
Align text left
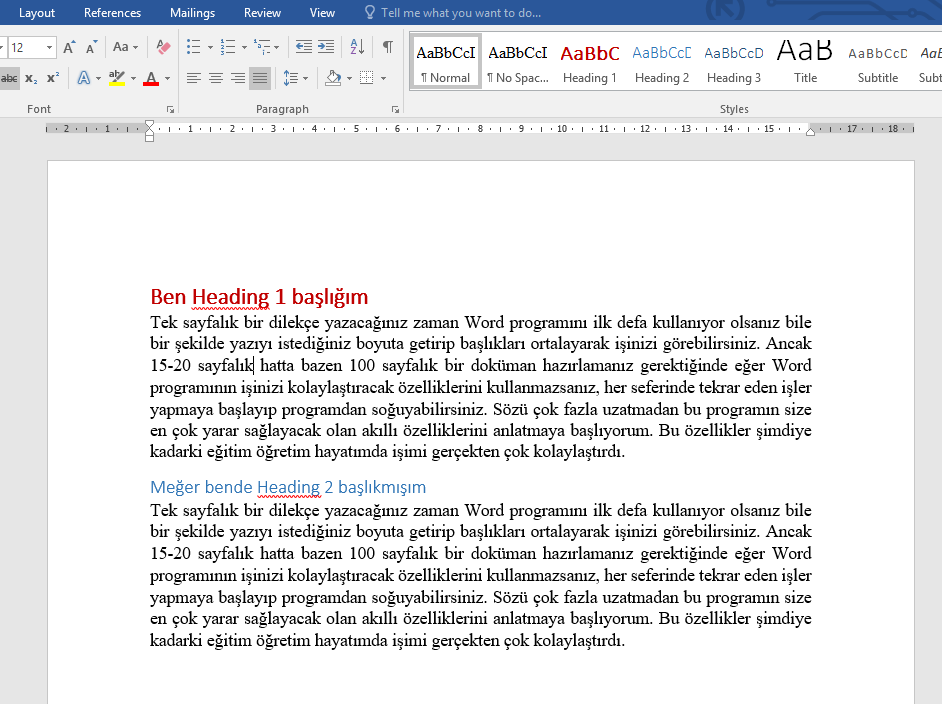click(193, 78)
